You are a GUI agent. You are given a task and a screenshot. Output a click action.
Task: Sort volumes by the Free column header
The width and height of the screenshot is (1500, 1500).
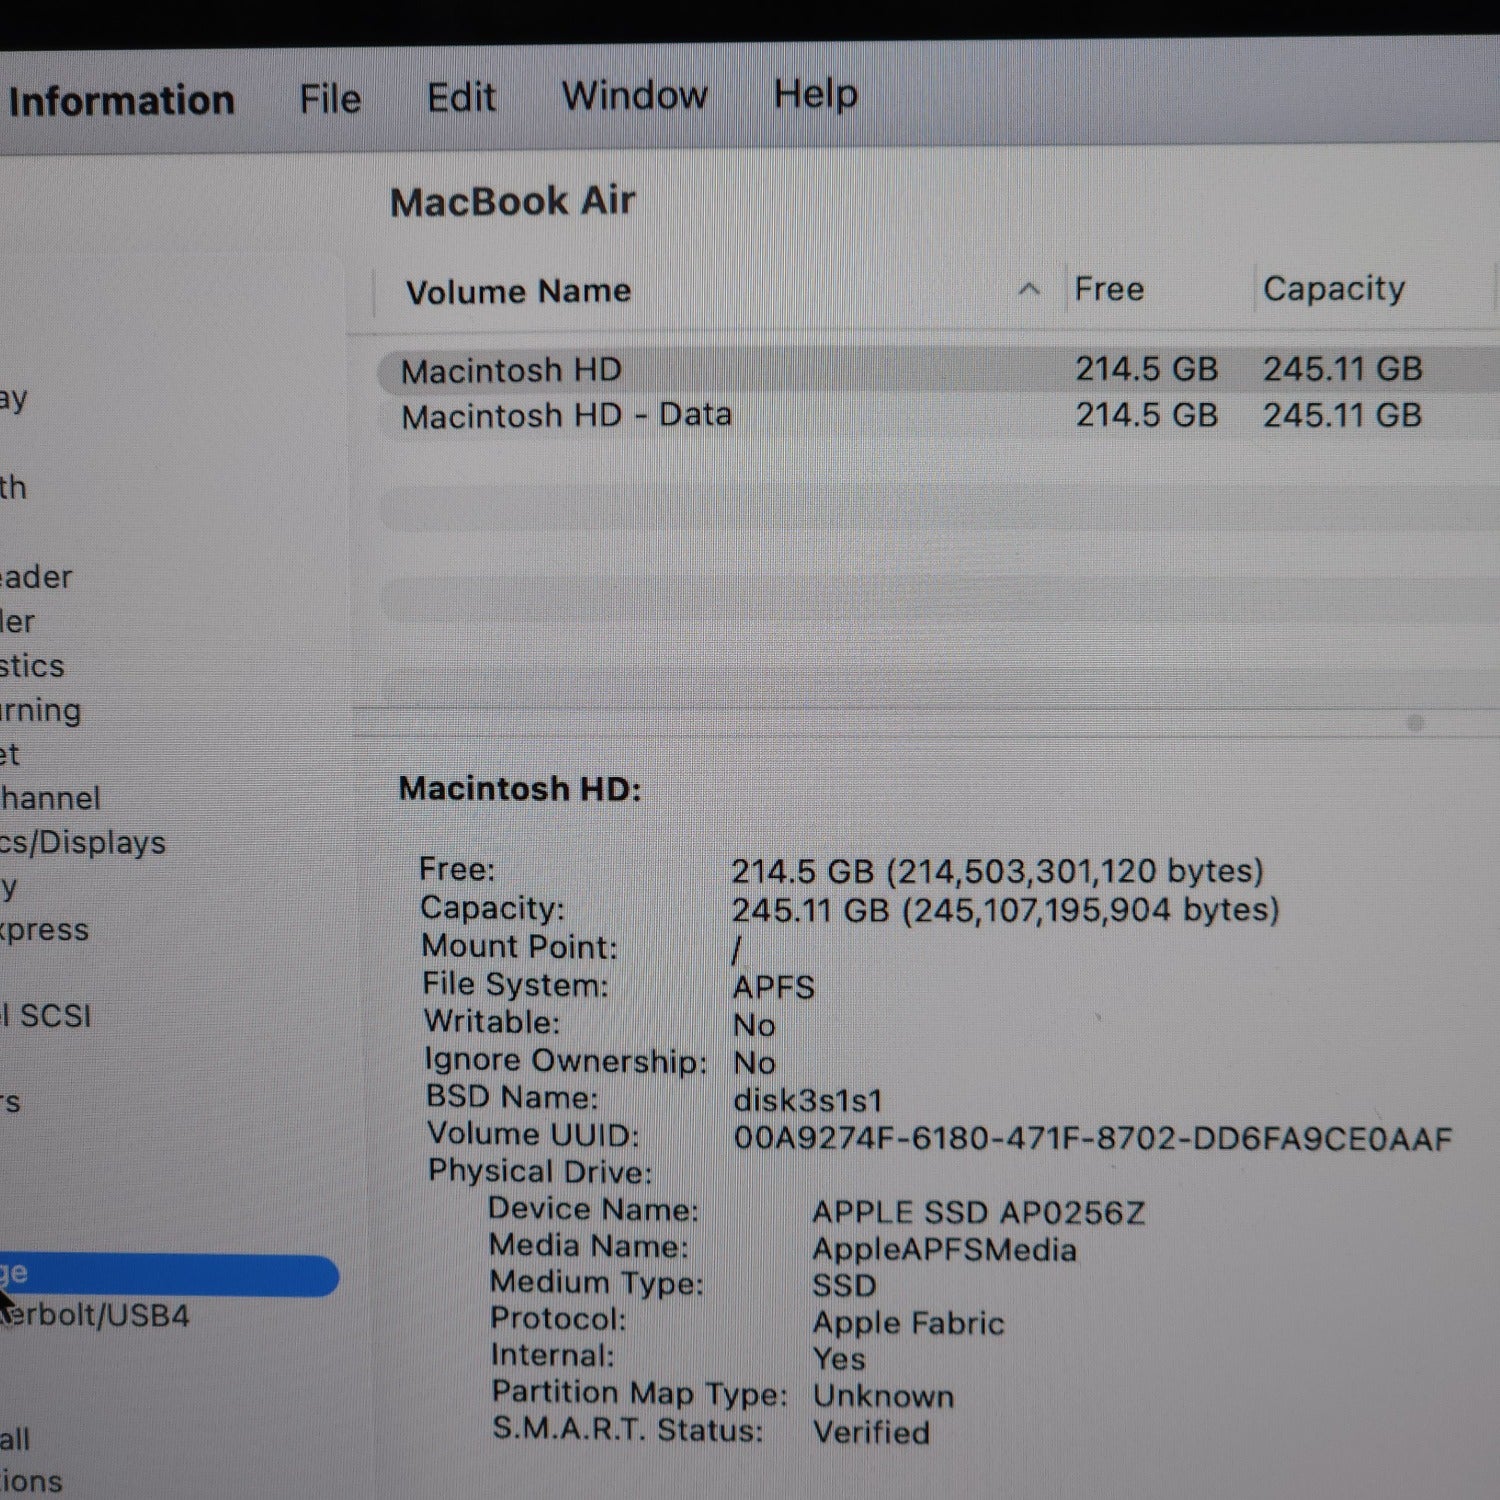tap(1109, 289)
